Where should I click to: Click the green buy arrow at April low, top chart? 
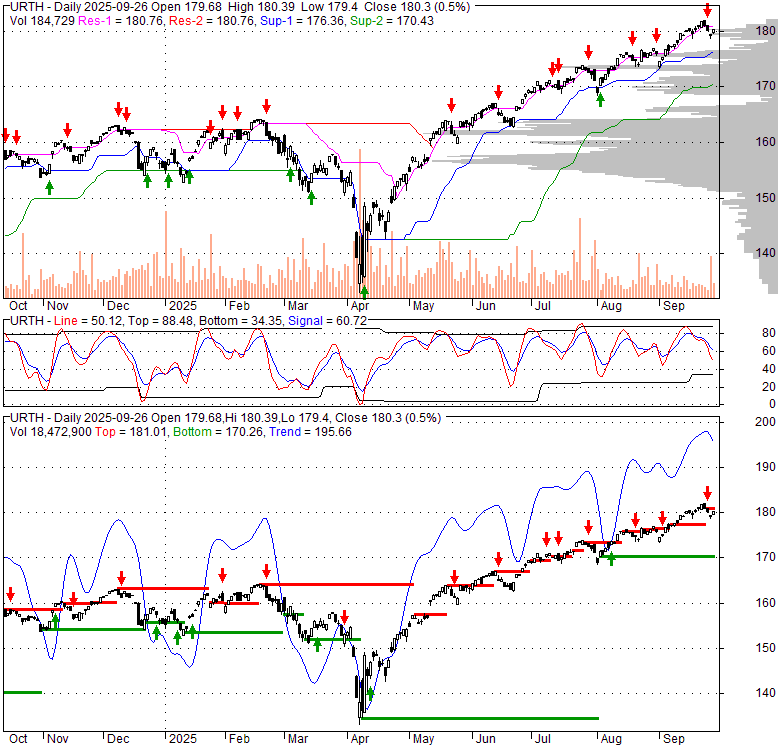coord(365,291)
